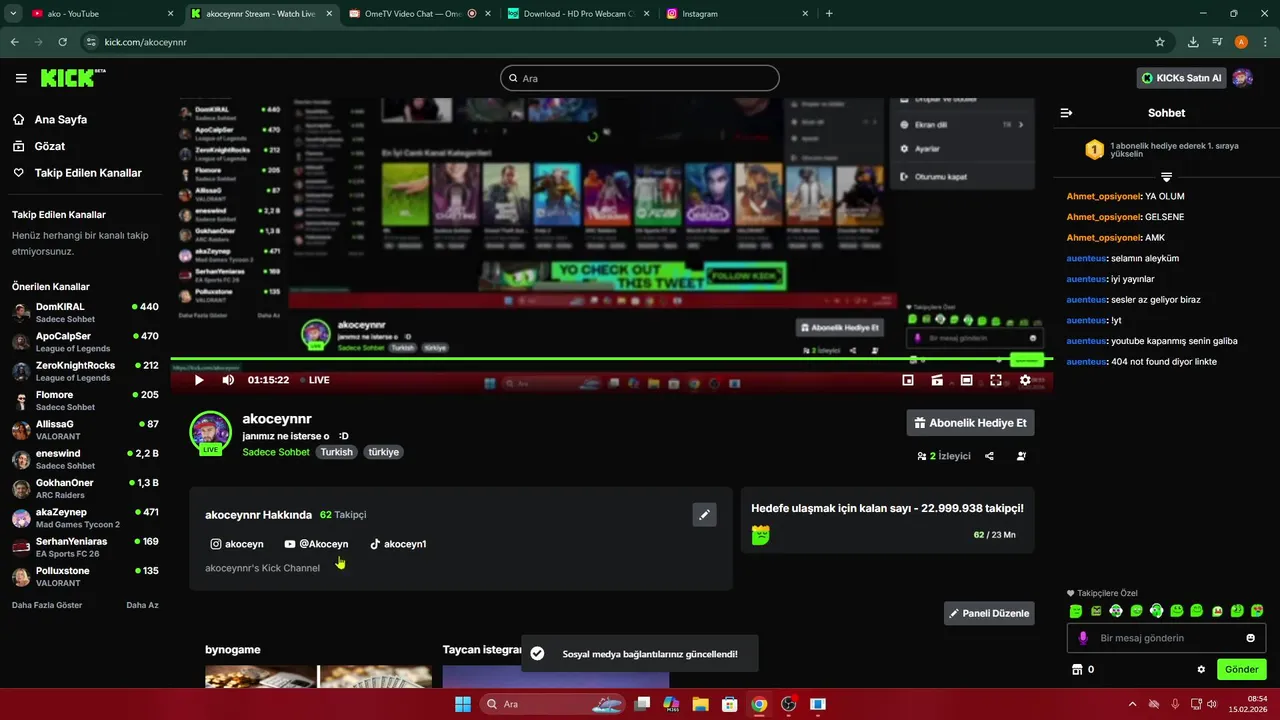Open chat settings gear icon
This screenshot has width=1280, height=720.
[1201, 669]
